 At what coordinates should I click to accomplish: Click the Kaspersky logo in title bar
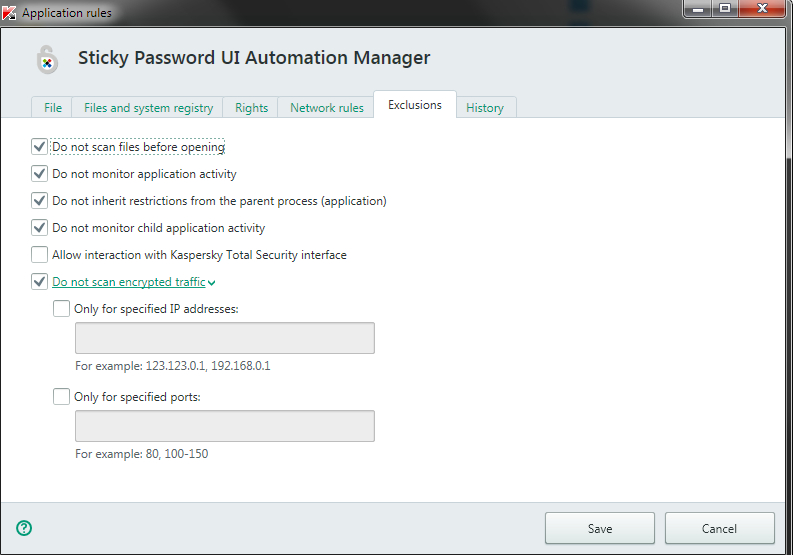click(9, 13)
